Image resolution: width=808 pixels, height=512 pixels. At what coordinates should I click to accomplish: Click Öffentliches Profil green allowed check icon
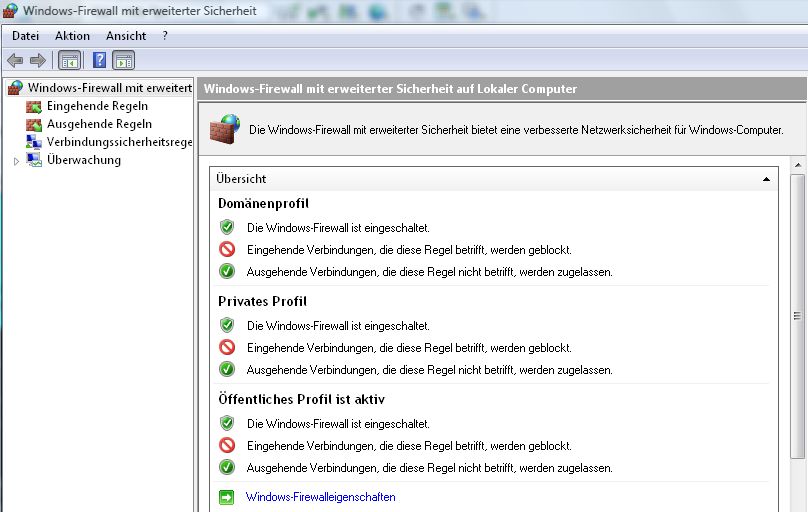click(x=227, y=467)
